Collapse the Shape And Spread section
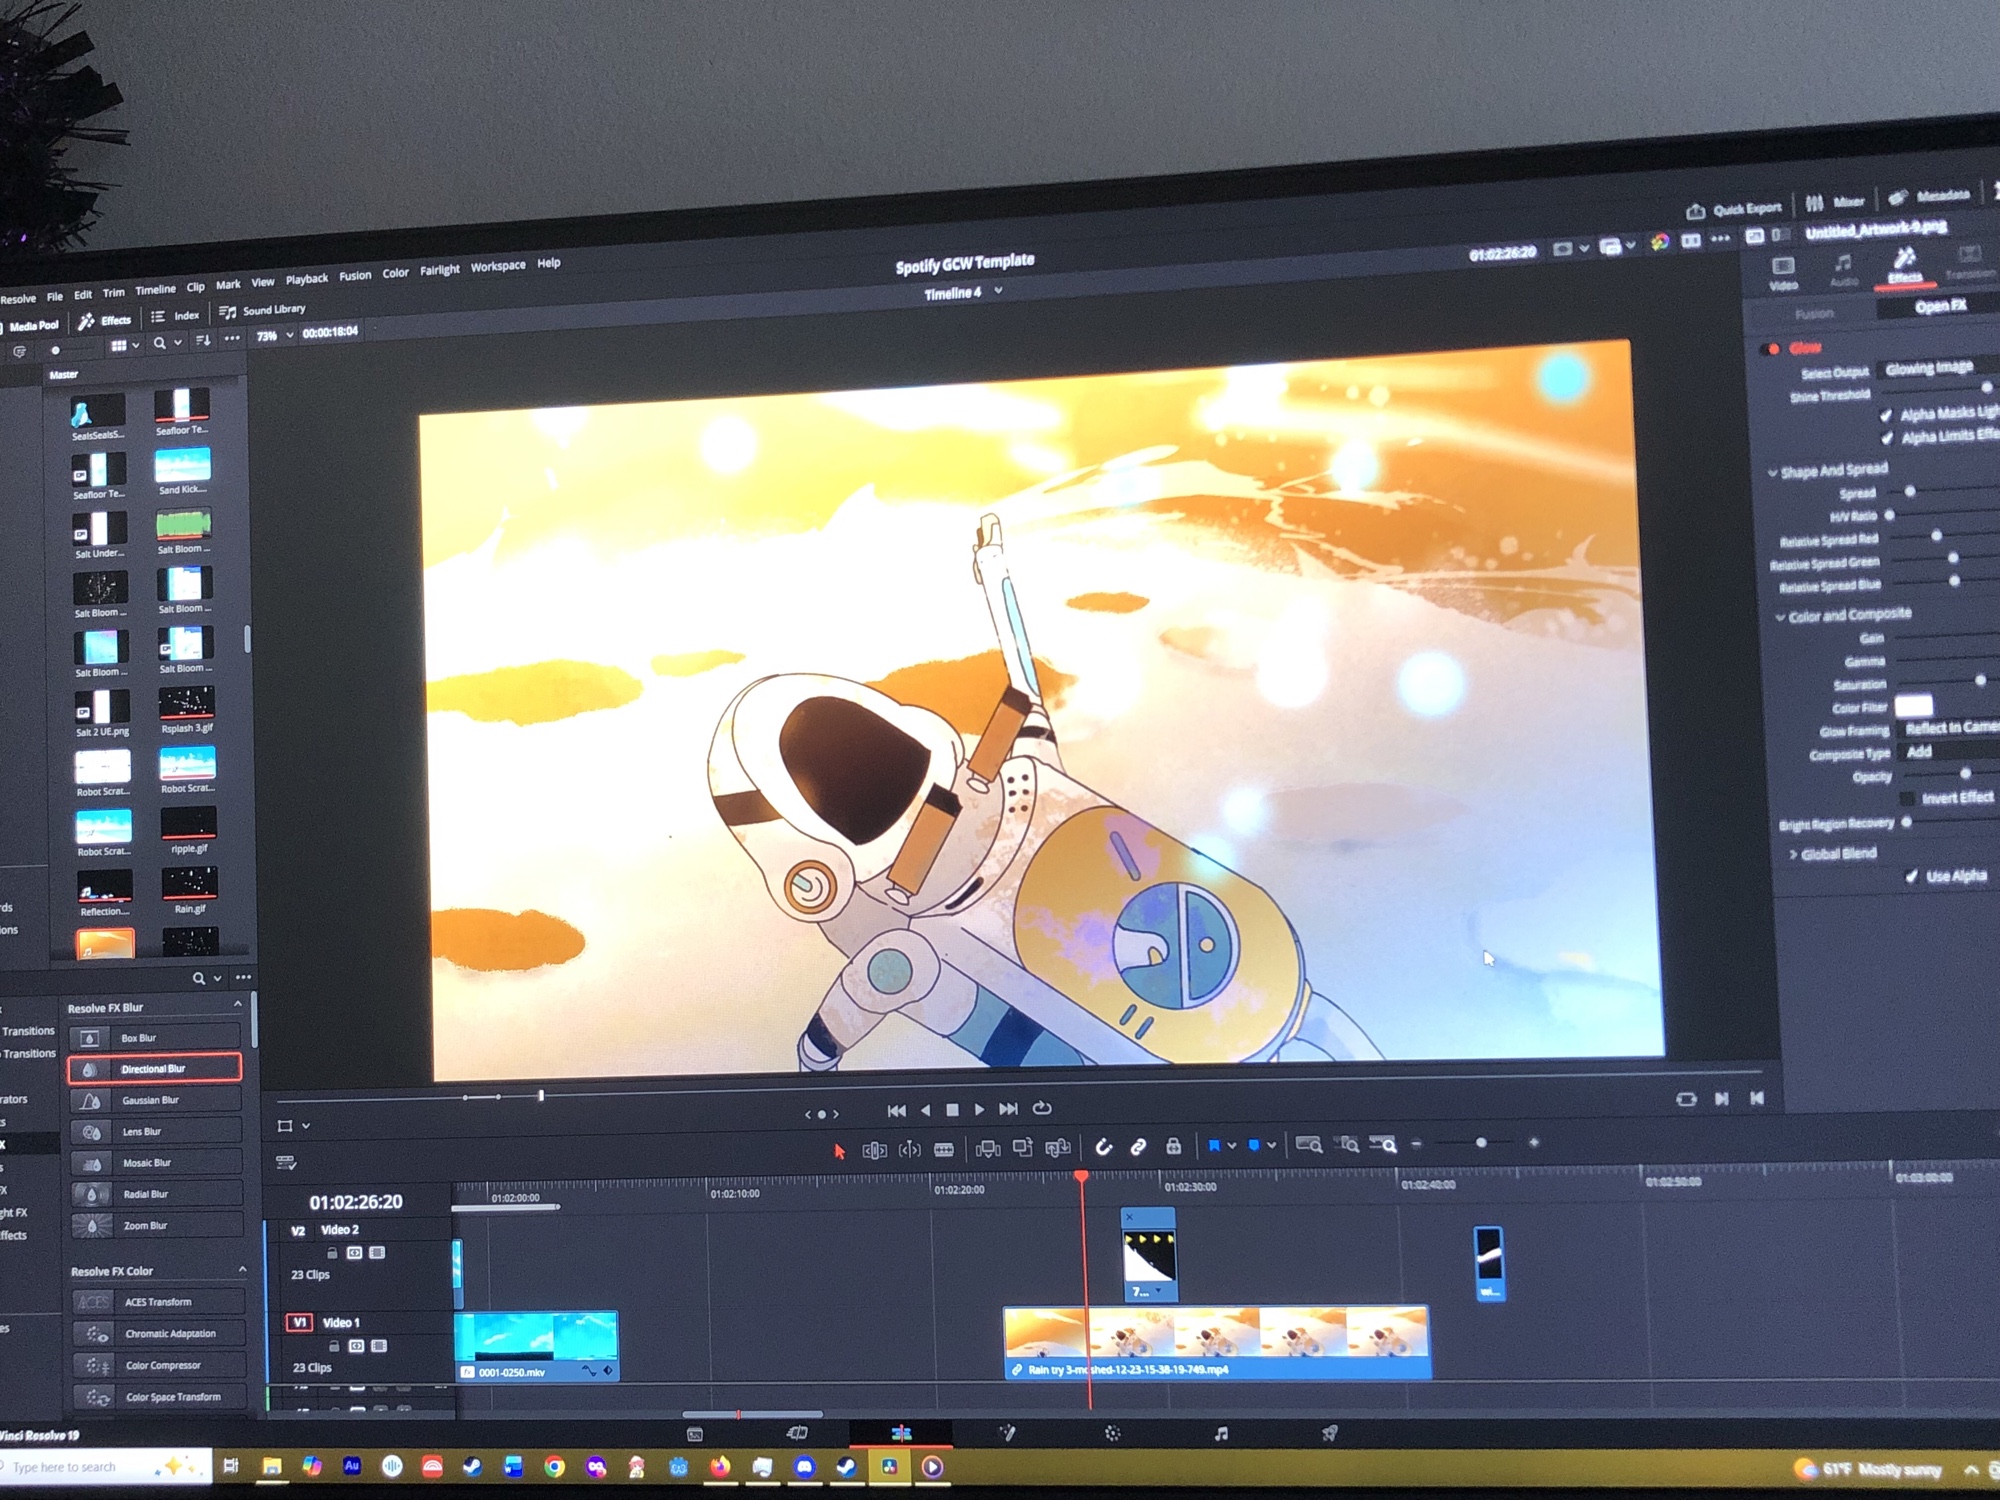Image resolution: width=2000 pixels, height=1500 pixels. 1773,473
